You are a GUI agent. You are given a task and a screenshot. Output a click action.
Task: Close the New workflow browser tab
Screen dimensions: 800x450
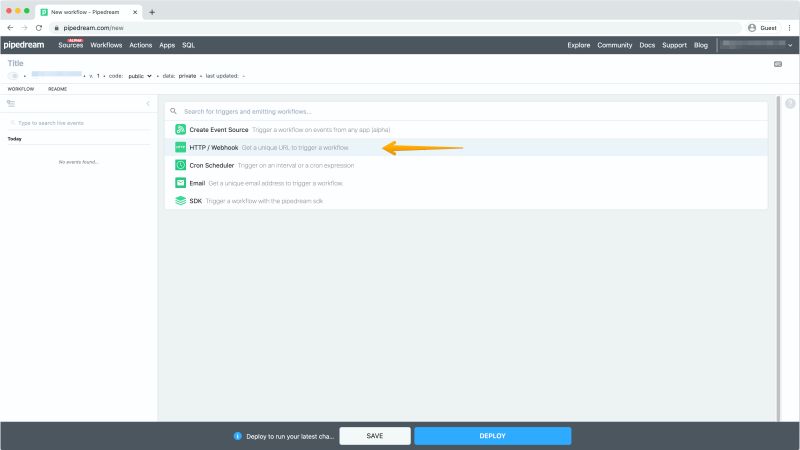point(135,12)
